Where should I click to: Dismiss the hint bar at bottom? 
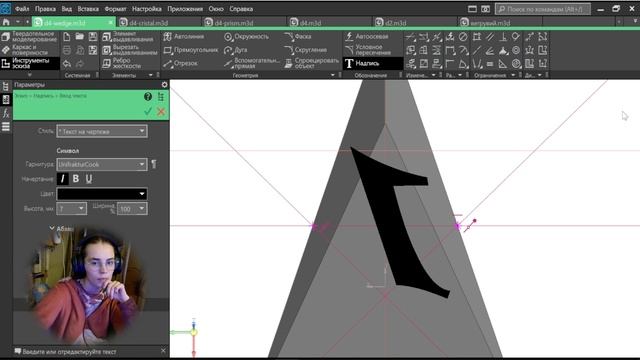(x=163, y=351)
